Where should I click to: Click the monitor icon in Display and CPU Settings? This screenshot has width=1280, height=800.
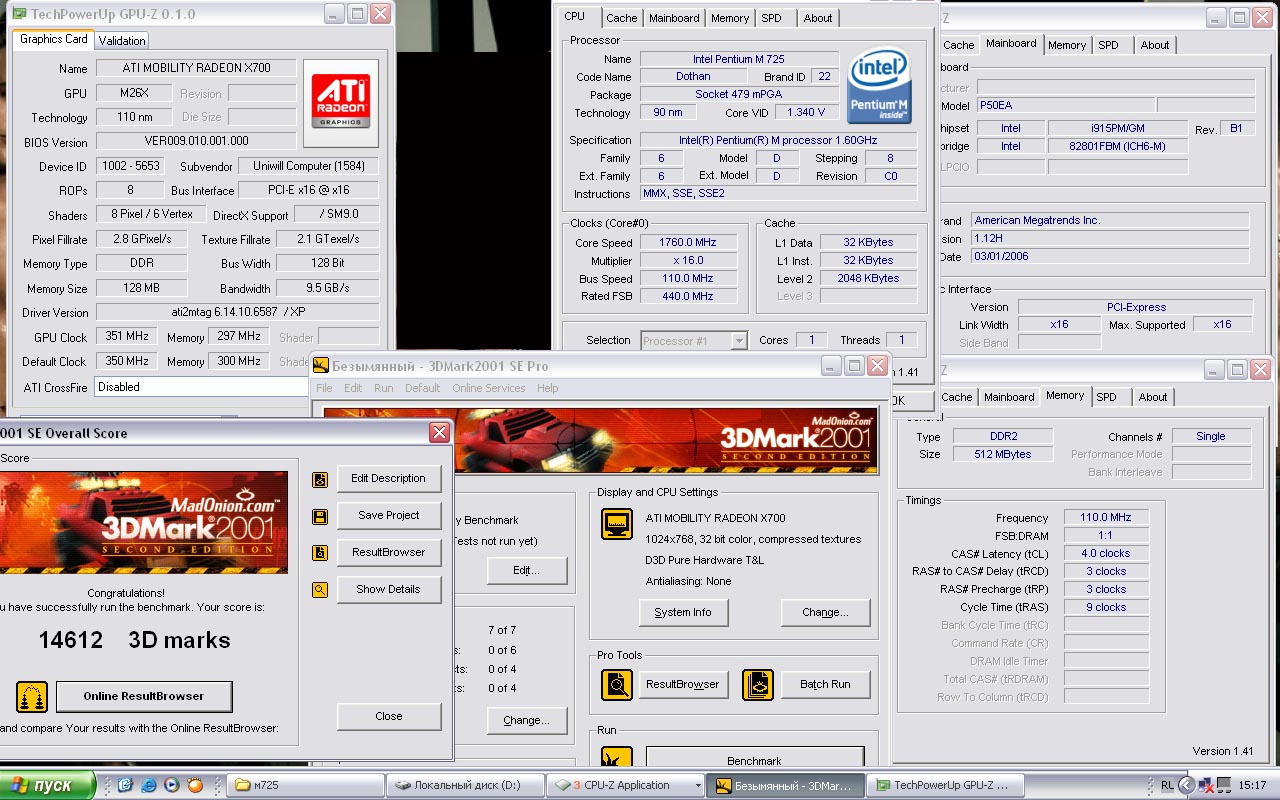click(x=616, y=524)
